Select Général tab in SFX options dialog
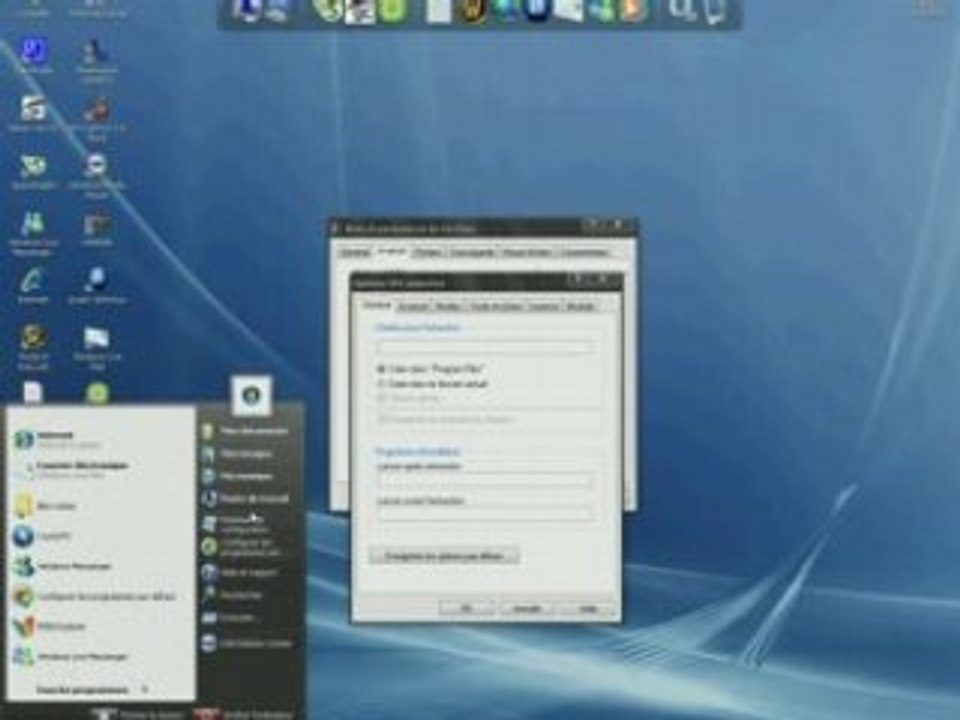 (377, 305)
